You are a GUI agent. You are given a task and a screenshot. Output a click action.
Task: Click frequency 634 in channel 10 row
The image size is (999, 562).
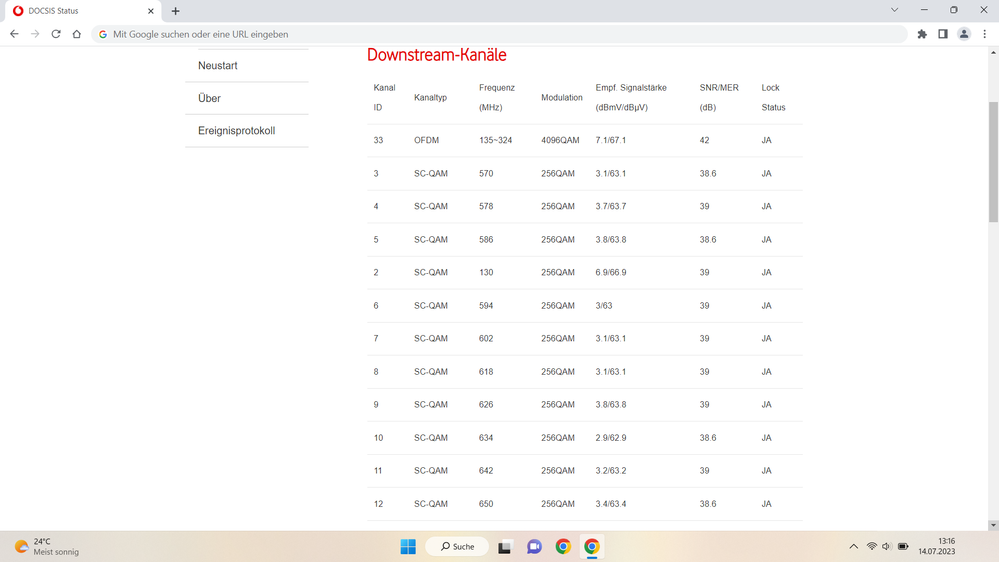486,438
